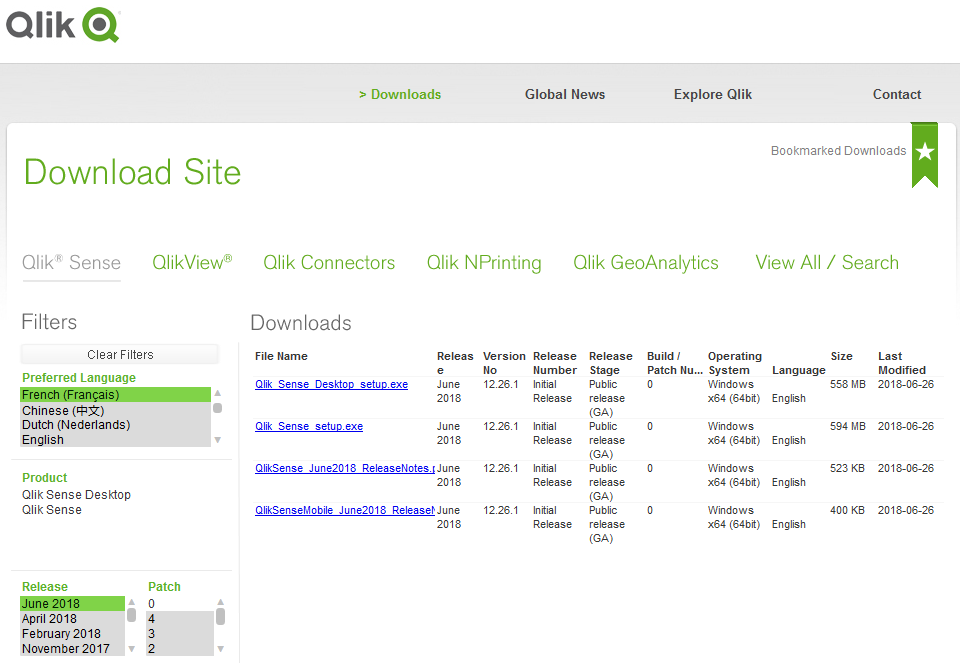The height and width of the screenshot is (663, 960).
Task: Select patch 0
Action: pyautogui.click(x=180, y=604)
